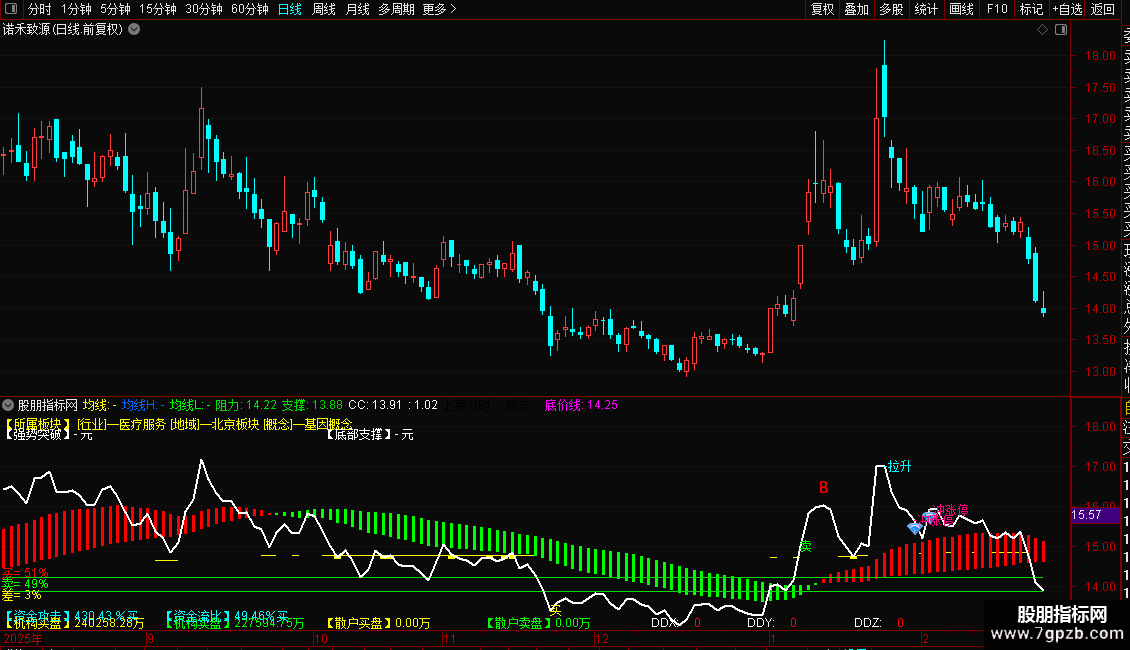The height and width of the screenshot is (650, 1130).
Task: Open F10 company info
Action: click(x=997, y=9)
